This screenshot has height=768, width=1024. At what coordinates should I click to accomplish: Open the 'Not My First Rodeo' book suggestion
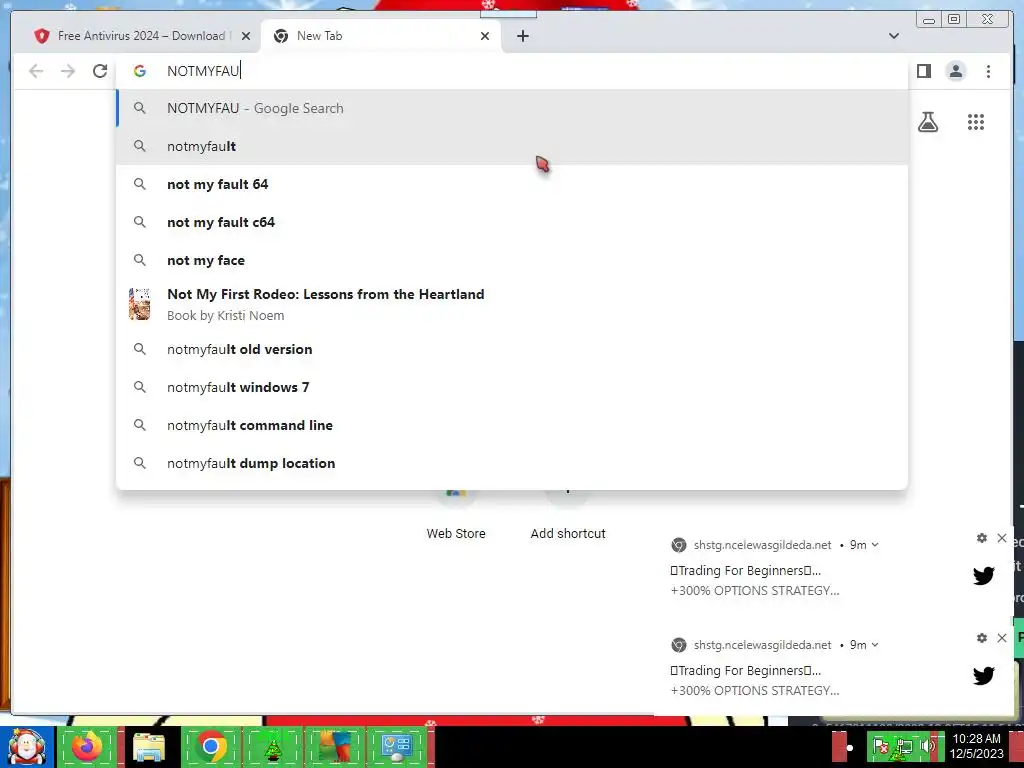coord(512,304)
